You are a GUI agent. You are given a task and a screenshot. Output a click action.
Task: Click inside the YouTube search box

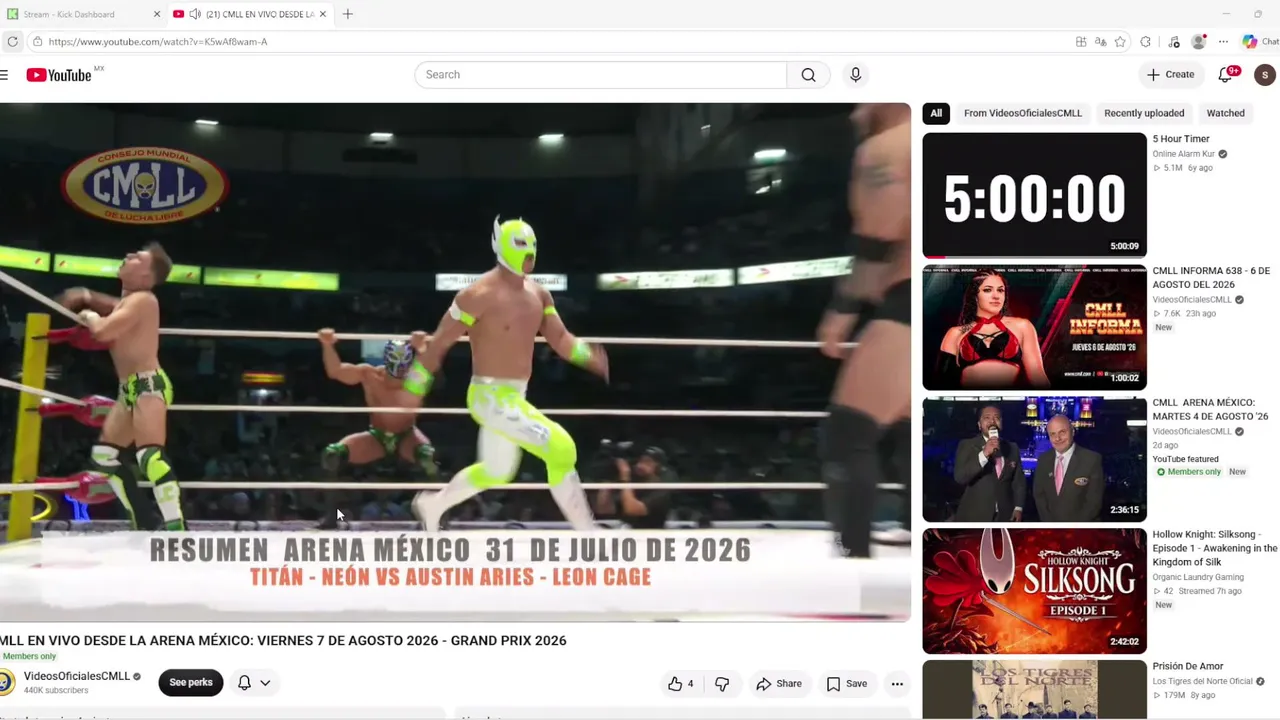[601, 75]
